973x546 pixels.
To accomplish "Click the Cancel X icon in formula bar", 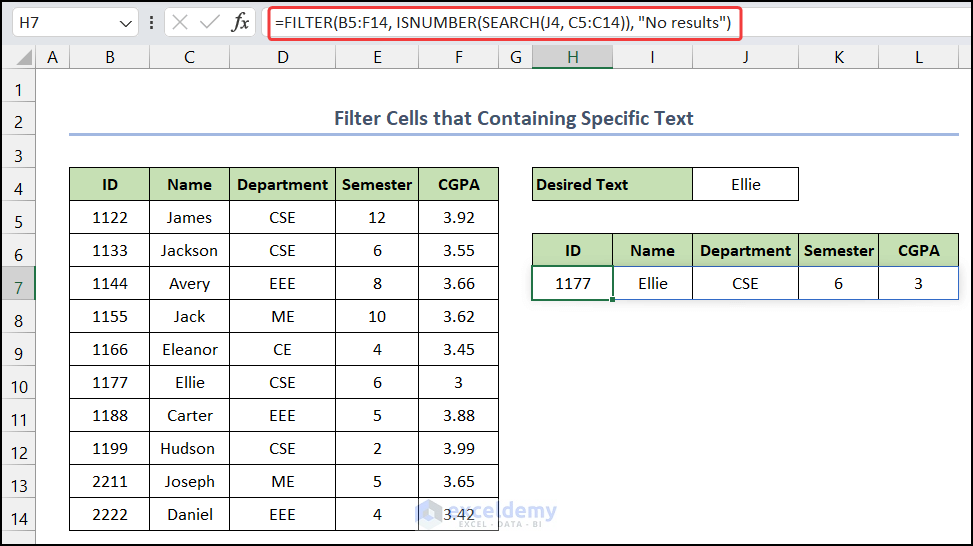I will pos(180,22).
